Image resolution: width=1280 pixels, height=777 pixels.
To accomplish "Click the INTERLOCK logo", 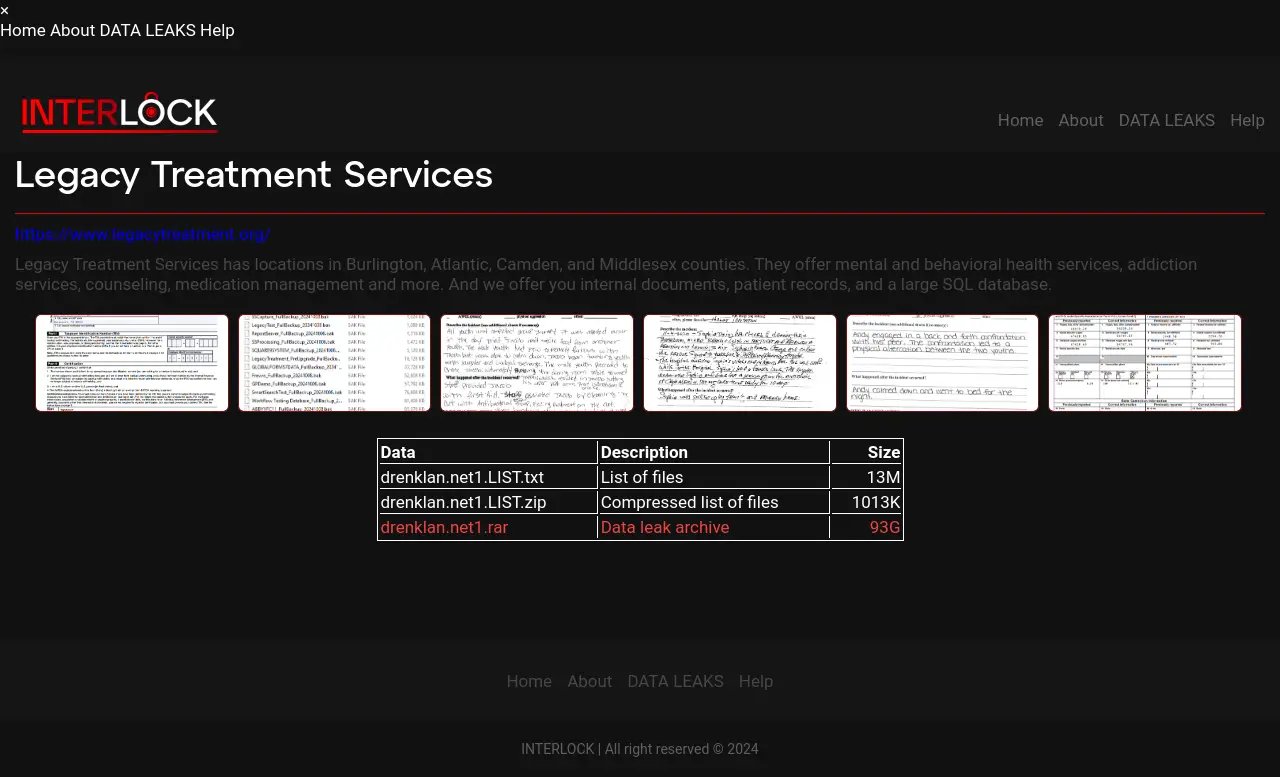I will pyautogui.click(x=119, y=113).
